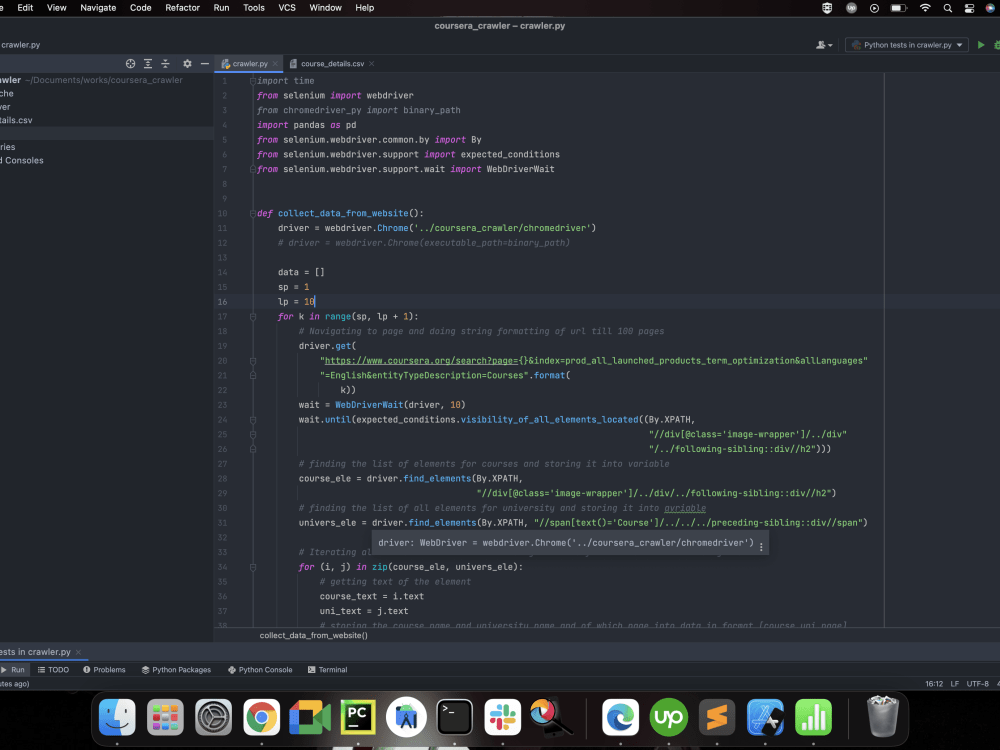This screenshot has width=1000, height=750.
Task: Open Launchpad from the Dock
Action: [165, 717]
